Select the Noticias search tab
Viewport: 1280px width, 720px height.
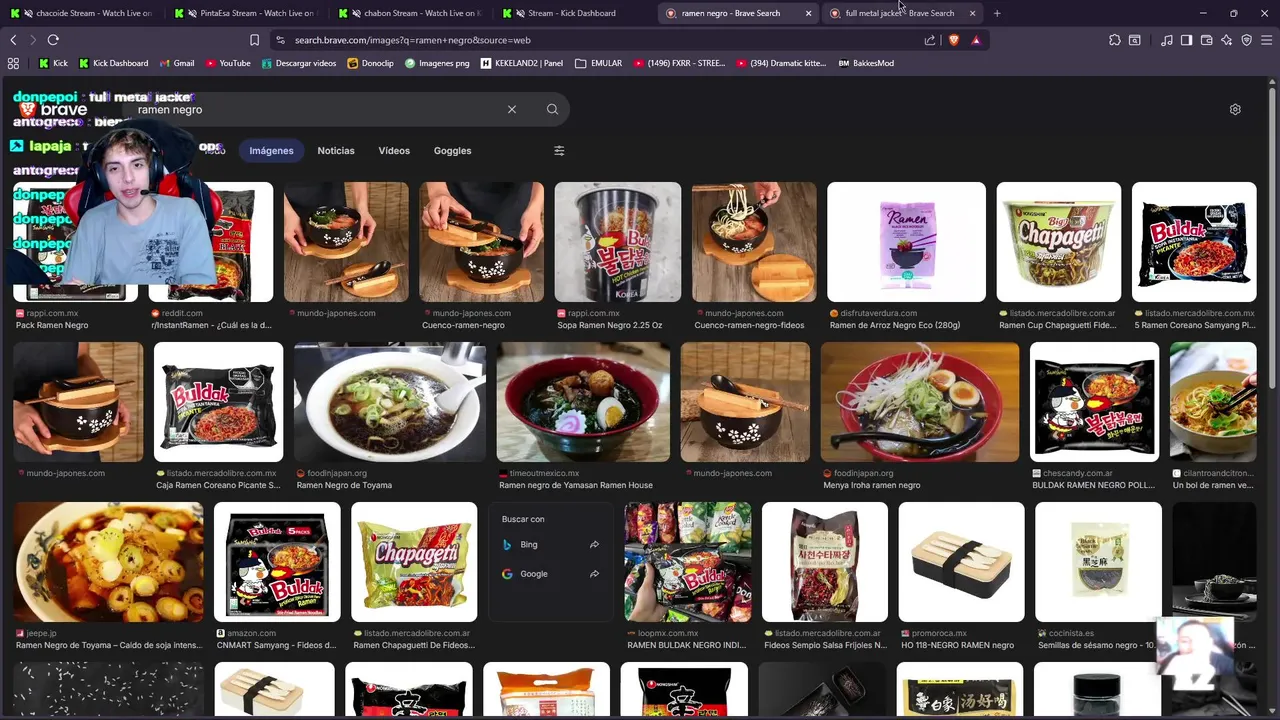click(x=336, y=151)
